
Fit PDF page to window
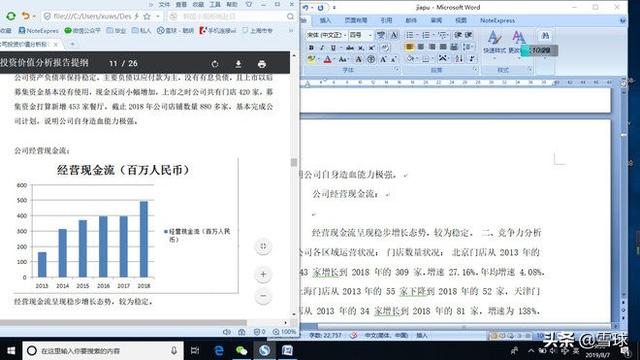coord(263,246)
